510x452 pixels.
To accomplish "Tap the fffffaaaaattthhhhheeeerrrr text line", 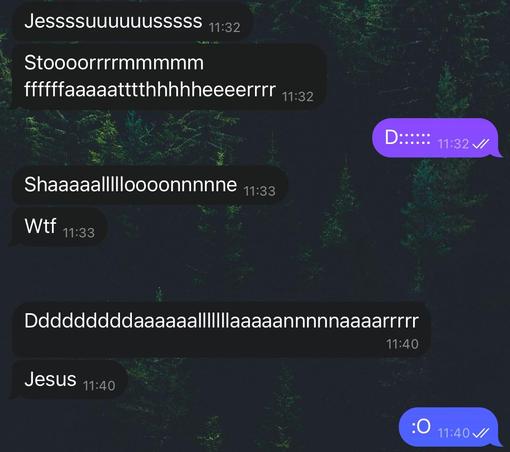I will pyautogui.click(x=150, y=90).
